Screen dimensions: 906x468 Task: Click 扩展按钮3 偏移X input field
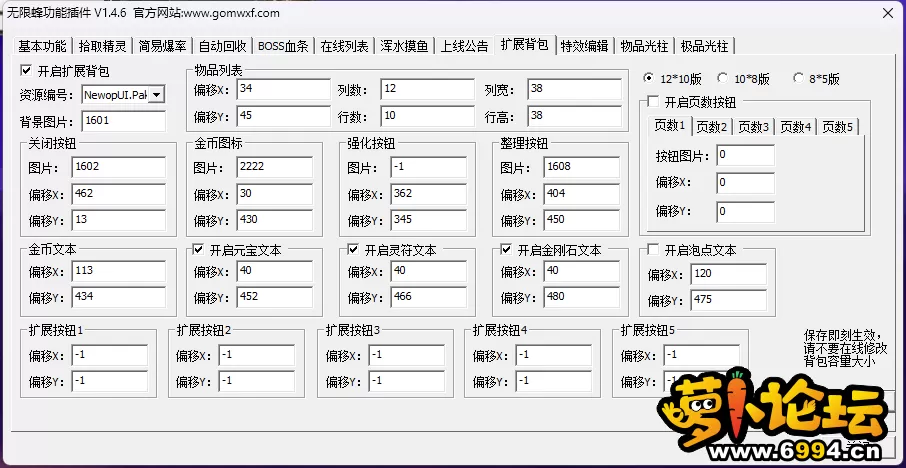pos(406,355)
